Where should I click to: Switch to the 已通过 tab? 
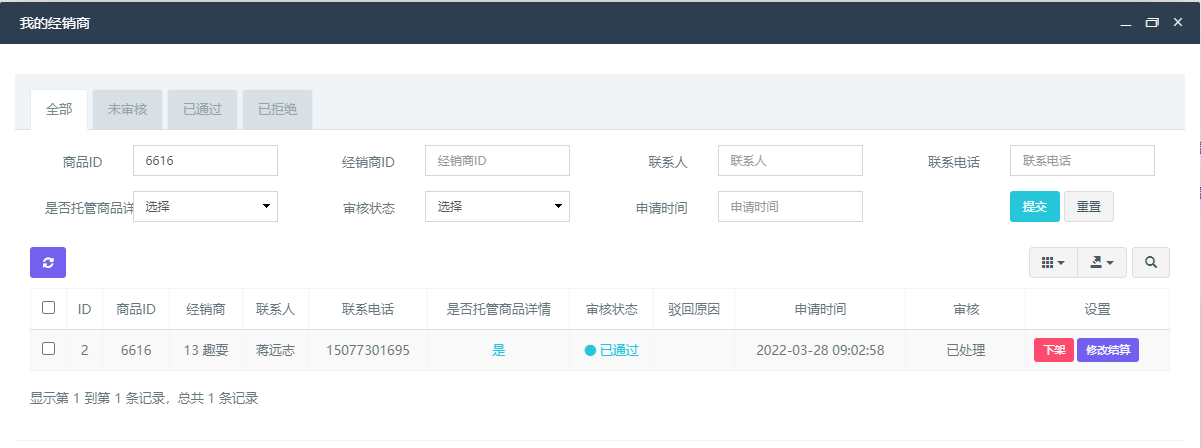point(202,109)
